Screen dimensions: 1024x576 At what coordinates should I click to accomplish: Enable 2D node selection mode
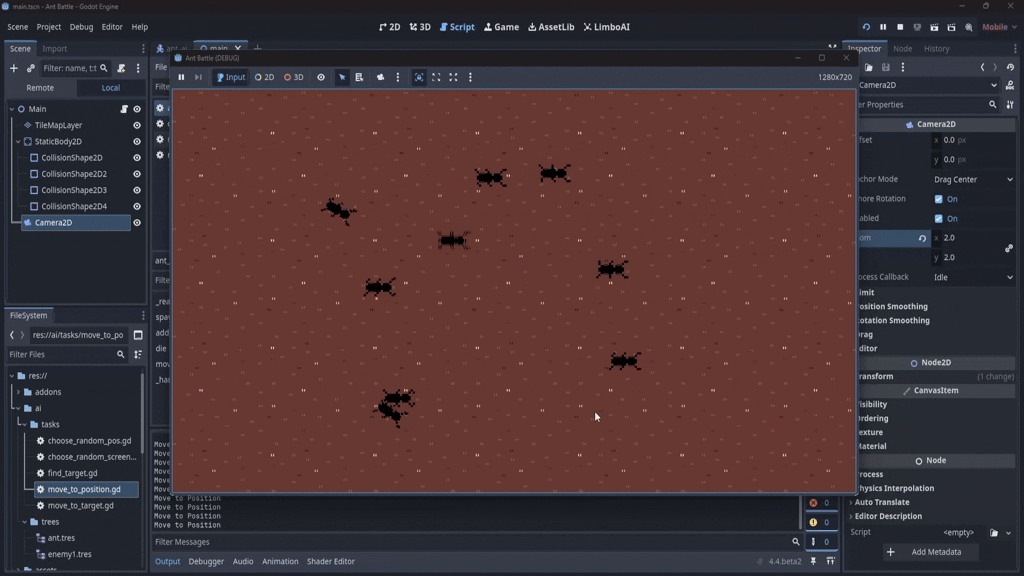pos(264,77)
